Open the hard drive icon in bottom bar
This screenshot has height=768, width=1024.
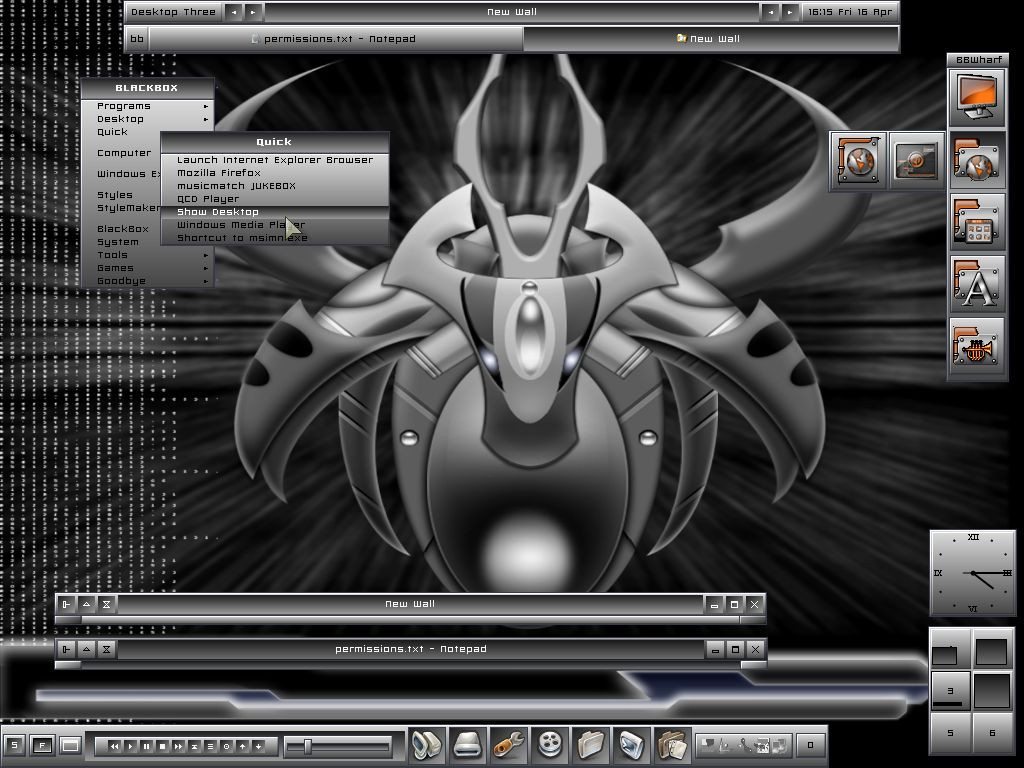468,744
